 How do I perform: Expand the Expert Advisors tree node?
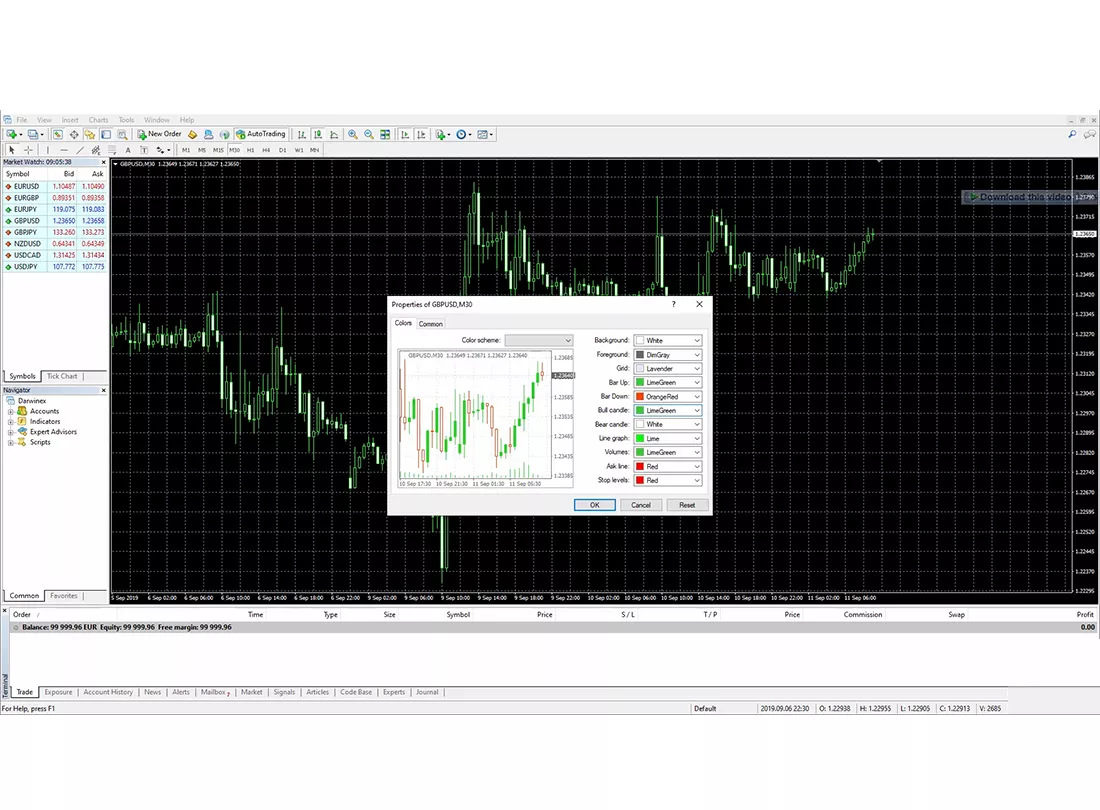pos(11,432)
